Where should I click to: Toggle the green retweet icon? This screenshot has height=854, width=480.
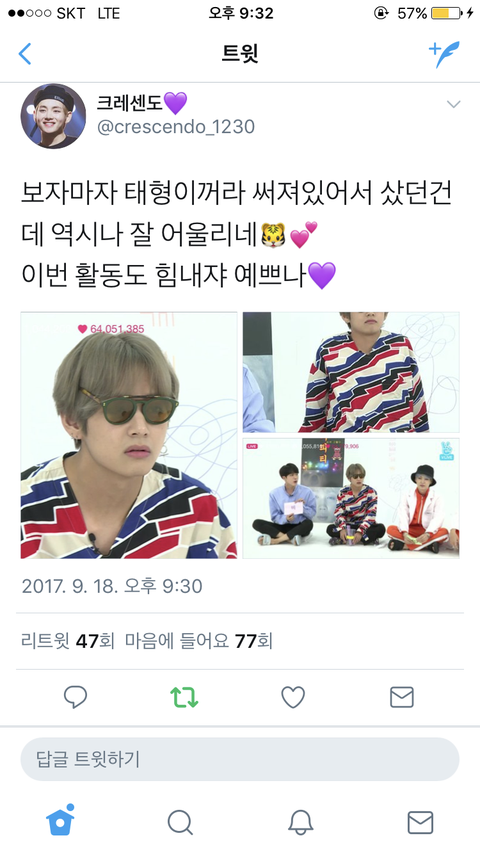coord(184,697)
